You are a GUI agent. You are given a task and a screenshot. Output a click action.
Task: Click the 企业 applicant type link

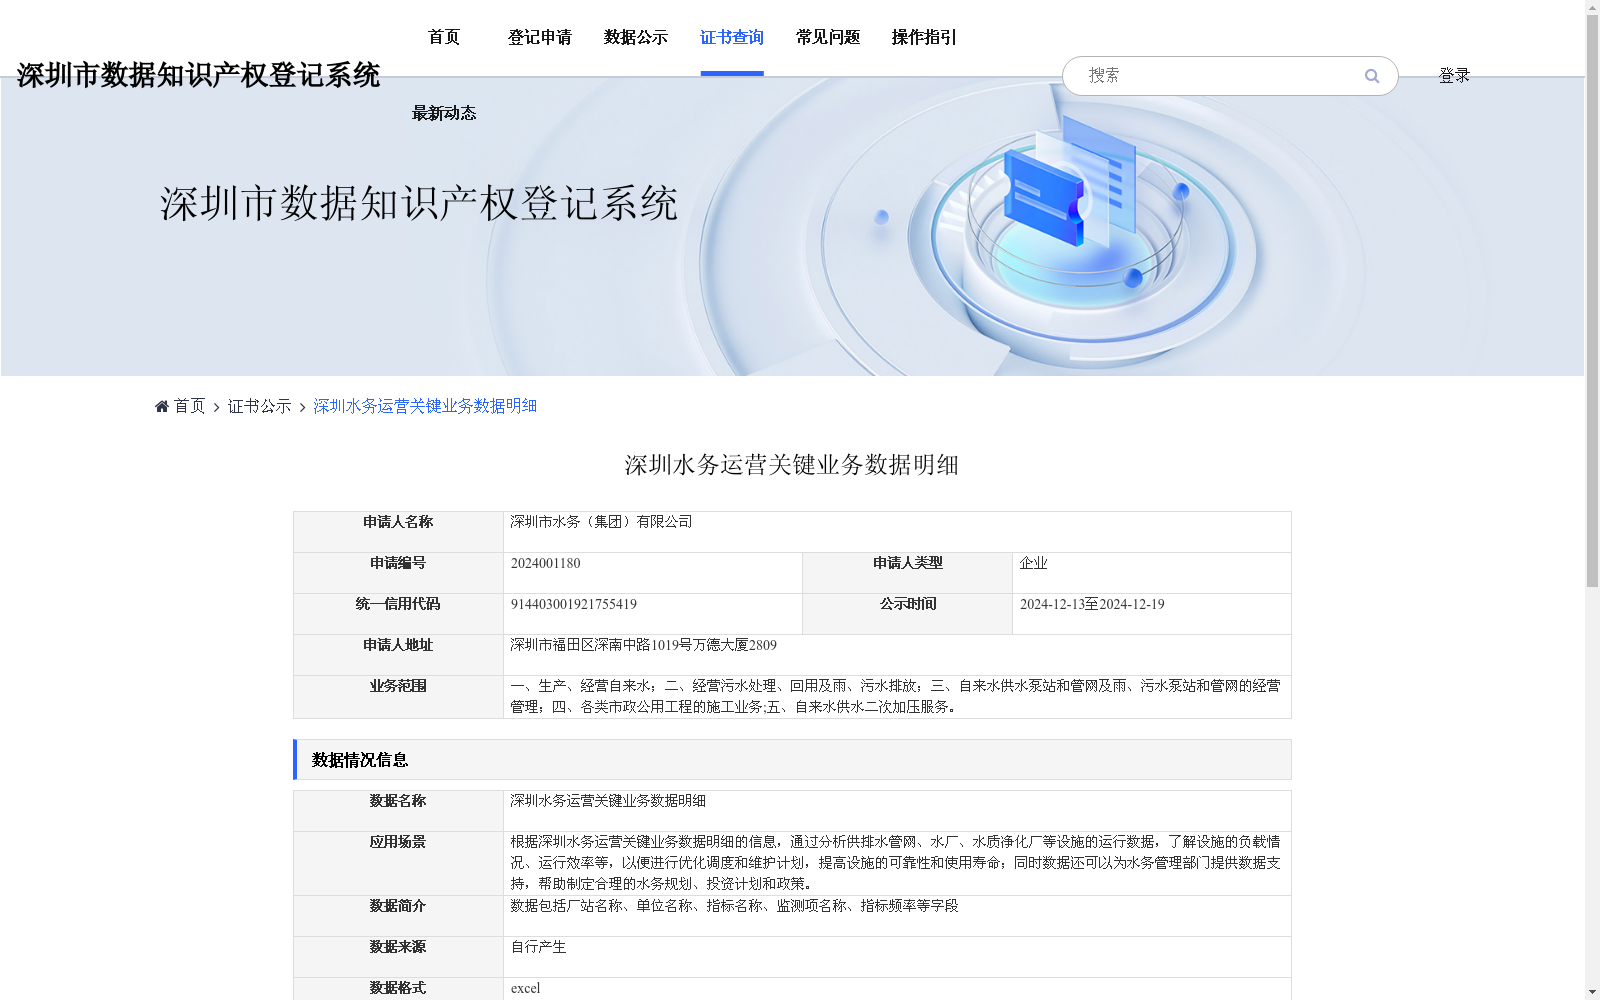(x=1034, y=563)
